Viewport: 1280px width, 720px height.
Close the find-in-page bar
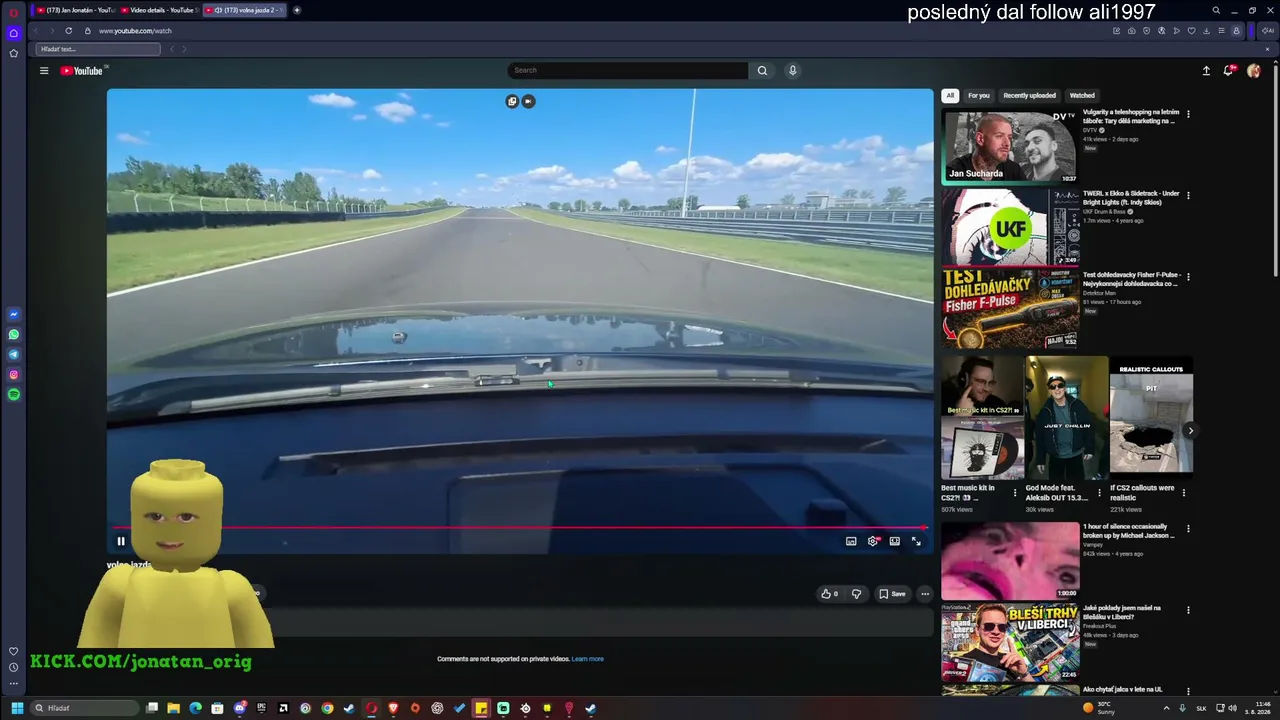(x=1268, y=49)
